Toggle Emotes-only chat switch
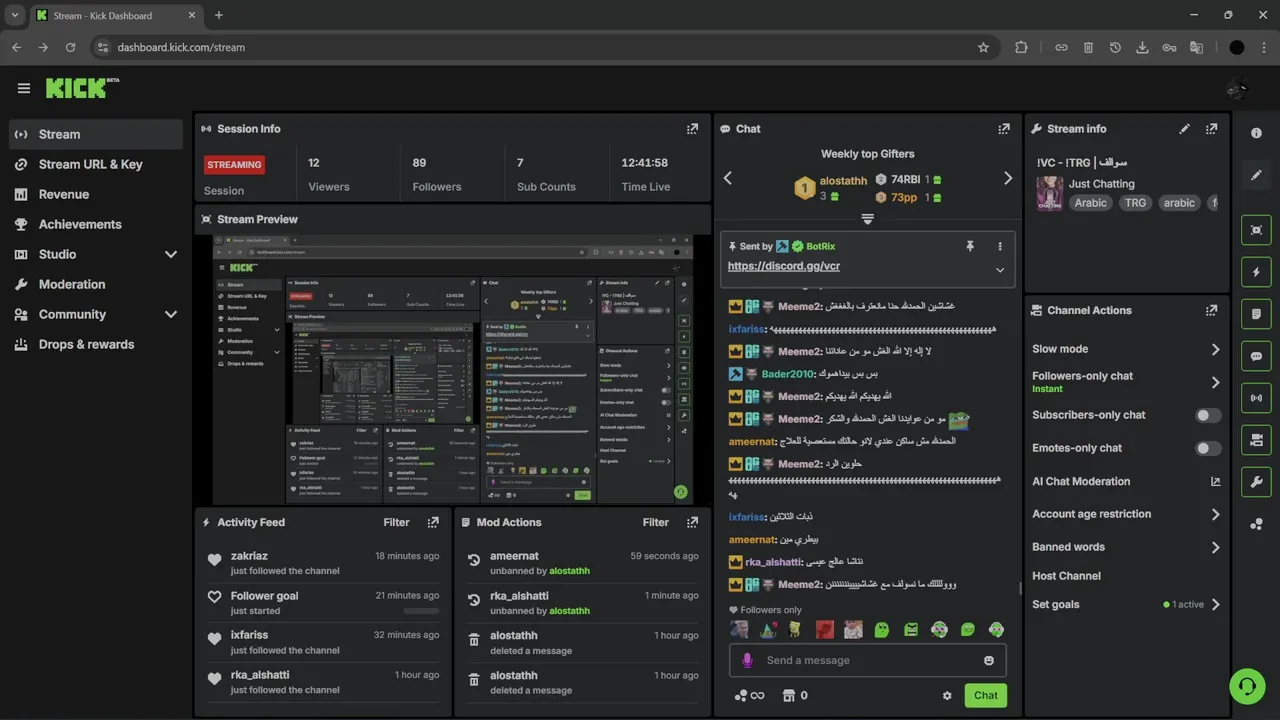 tap(1208, 448)
